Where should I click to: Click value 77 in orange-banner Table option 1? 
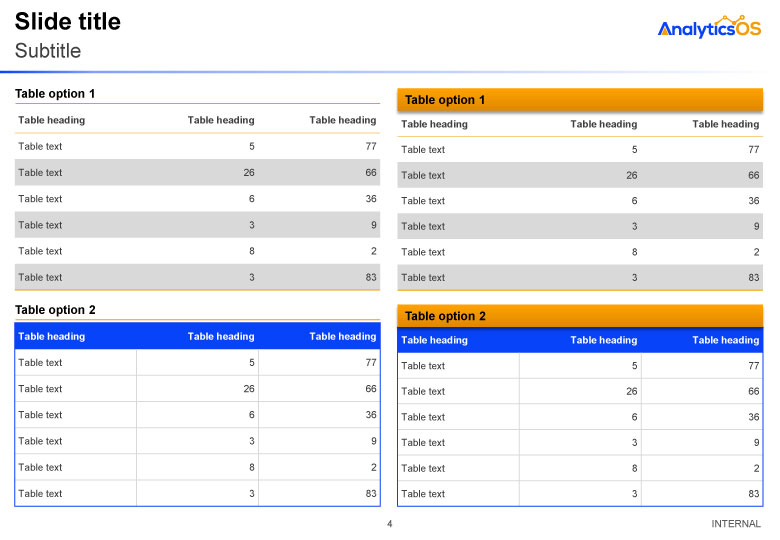coord(754,150)
